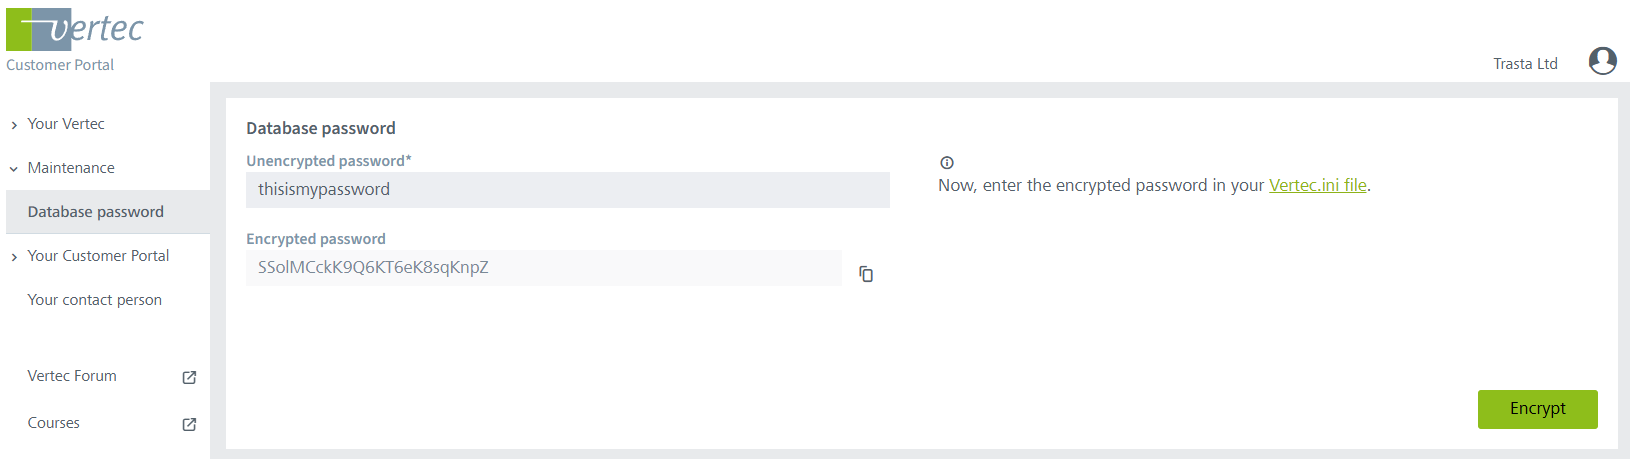Click the Vertec logo
Image resolution: width=1630 pixels, height=459 pixels.
point(75,30)
